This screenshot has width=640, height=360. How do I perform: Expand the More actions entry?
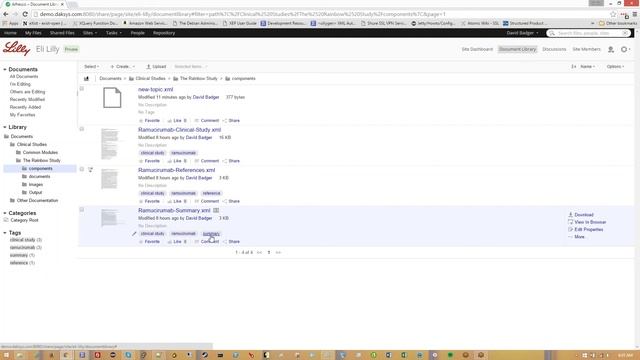[x=577, y=237]
